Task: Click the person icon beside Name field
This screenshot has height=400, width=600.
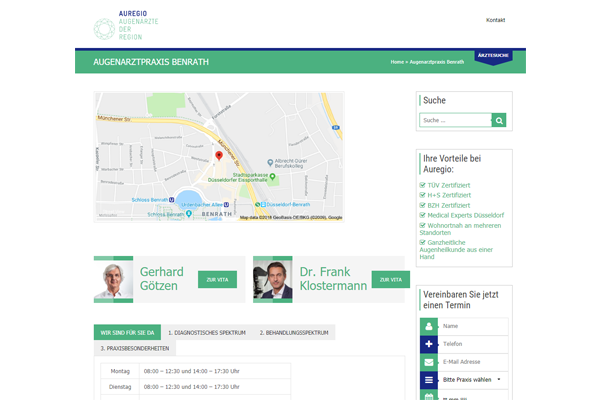Action: pos(429,326)
